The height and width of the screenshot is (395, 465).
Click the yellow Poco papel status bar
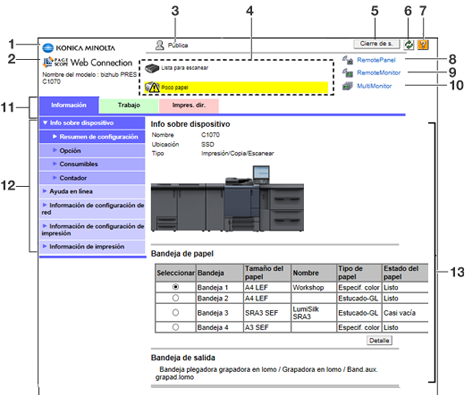(237, 87)
